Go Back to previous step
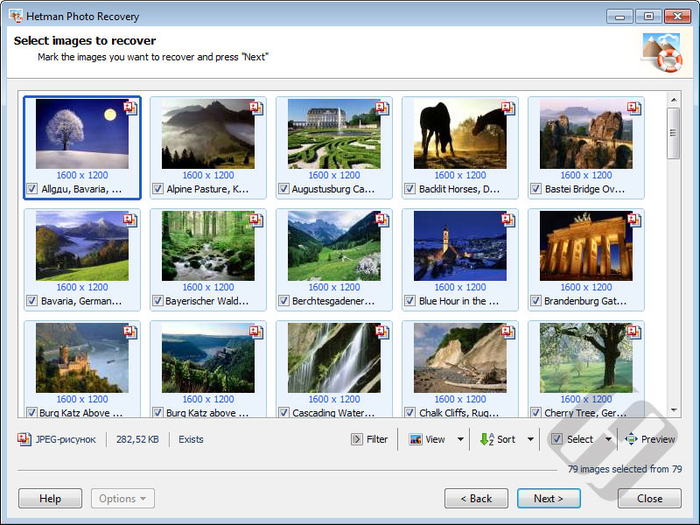 click(x=476, y=498)
